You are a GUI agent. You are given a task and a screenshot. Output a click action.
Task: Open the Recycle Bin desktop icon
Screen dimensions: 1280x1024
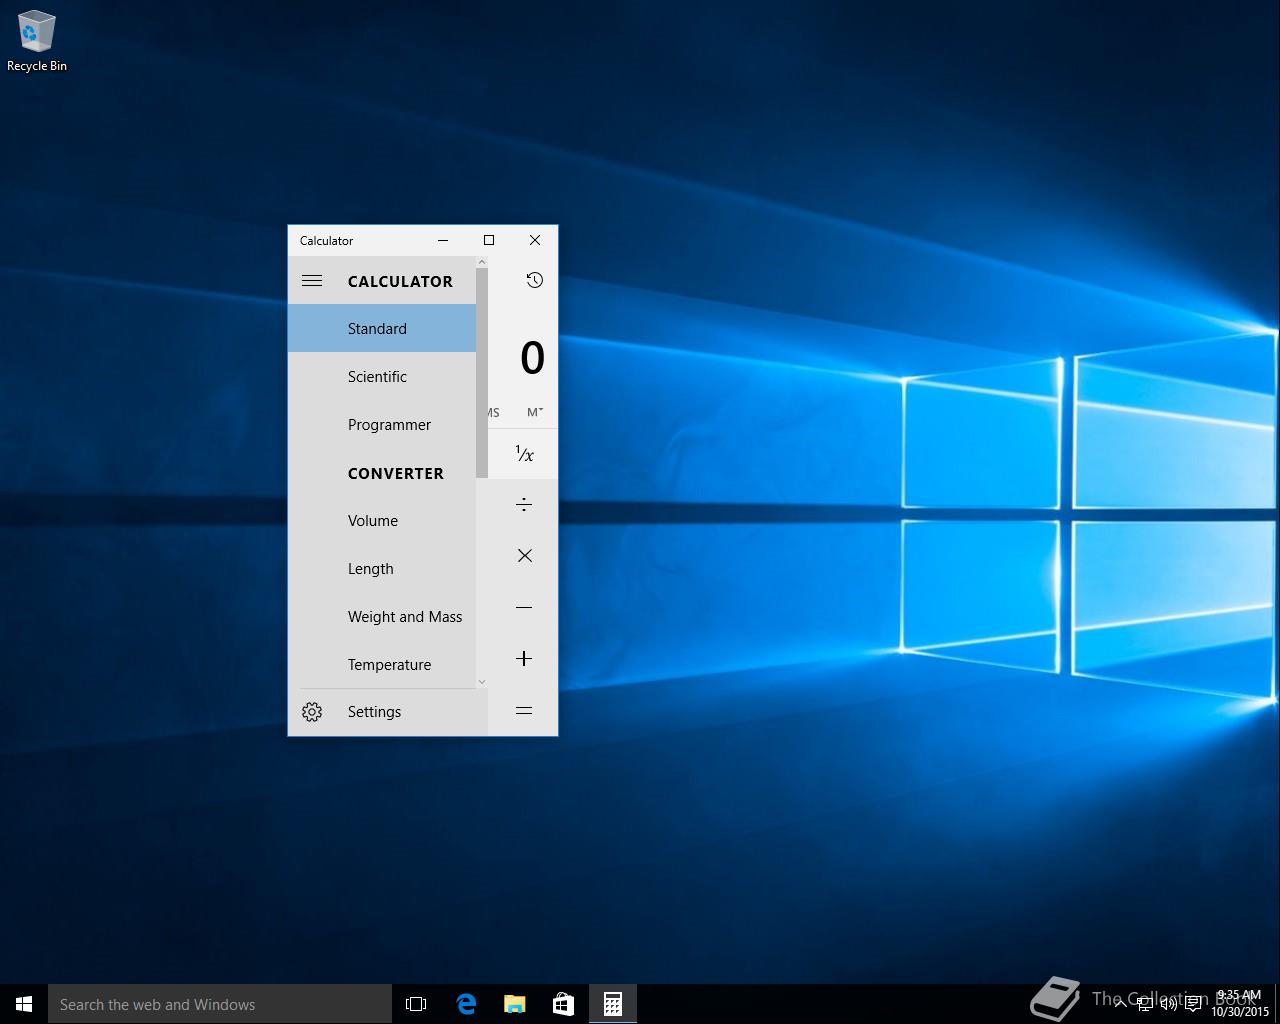tap(37, 41)
